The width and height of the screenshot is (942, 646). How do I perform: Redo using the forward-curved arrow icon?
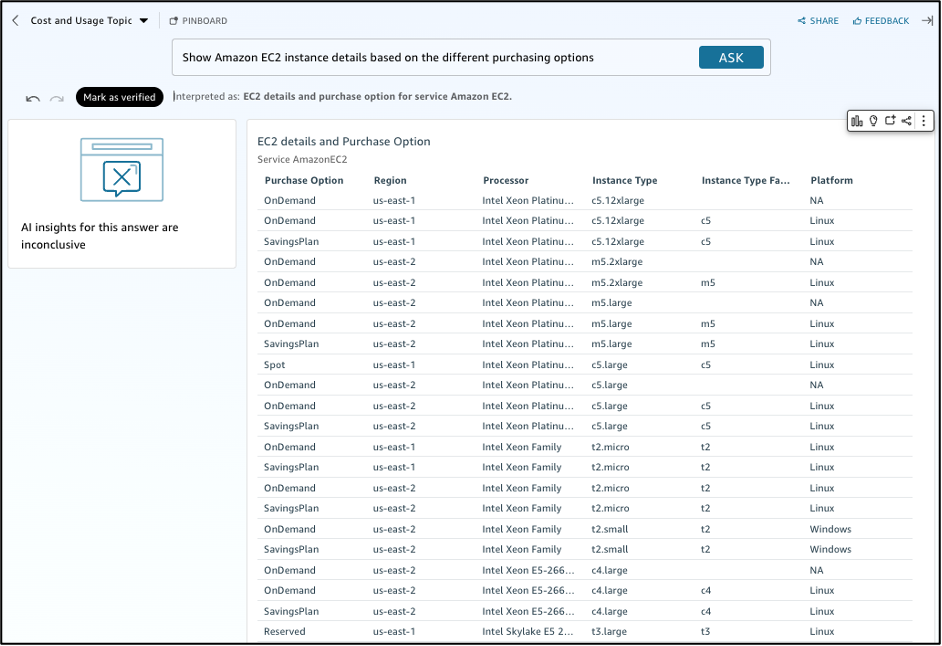(x=56, y=97)
